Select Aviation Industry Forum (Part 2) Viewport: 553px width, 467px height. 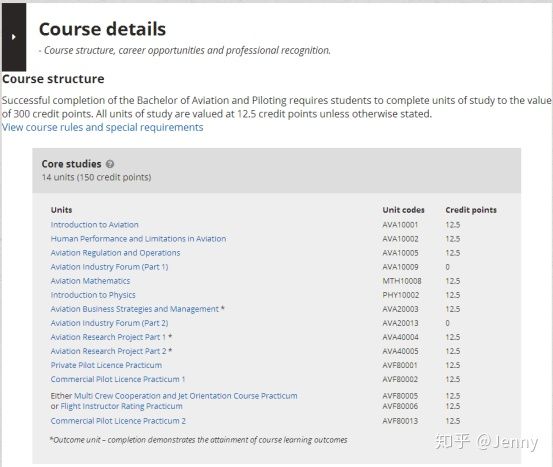pos(109,323)
